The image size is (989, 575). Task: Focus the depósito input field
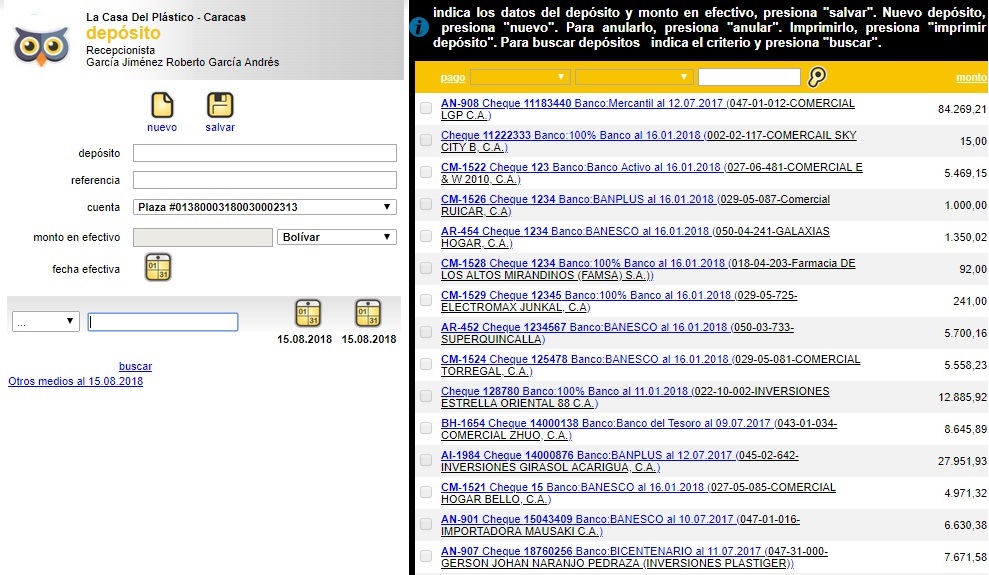point(264,153)
